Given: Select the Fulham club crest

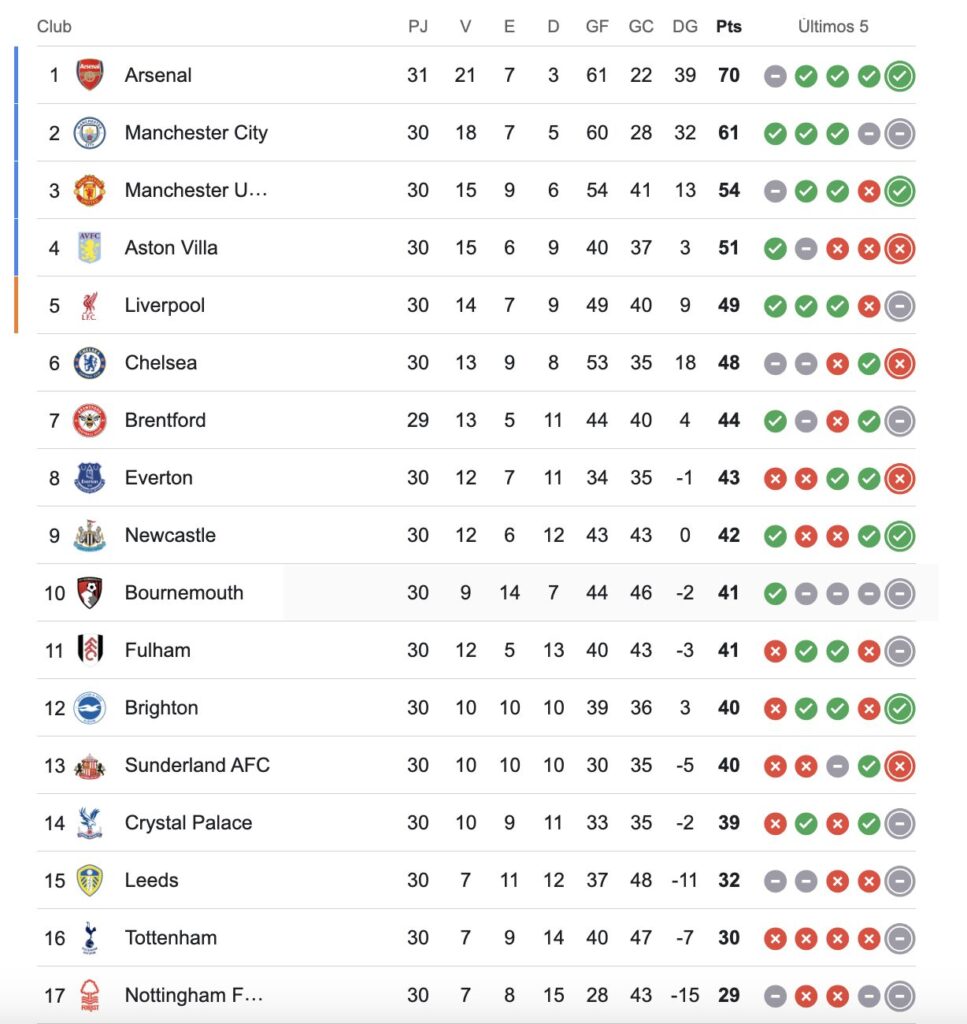Looking at the screenshot, I should [x=90, y=650].
